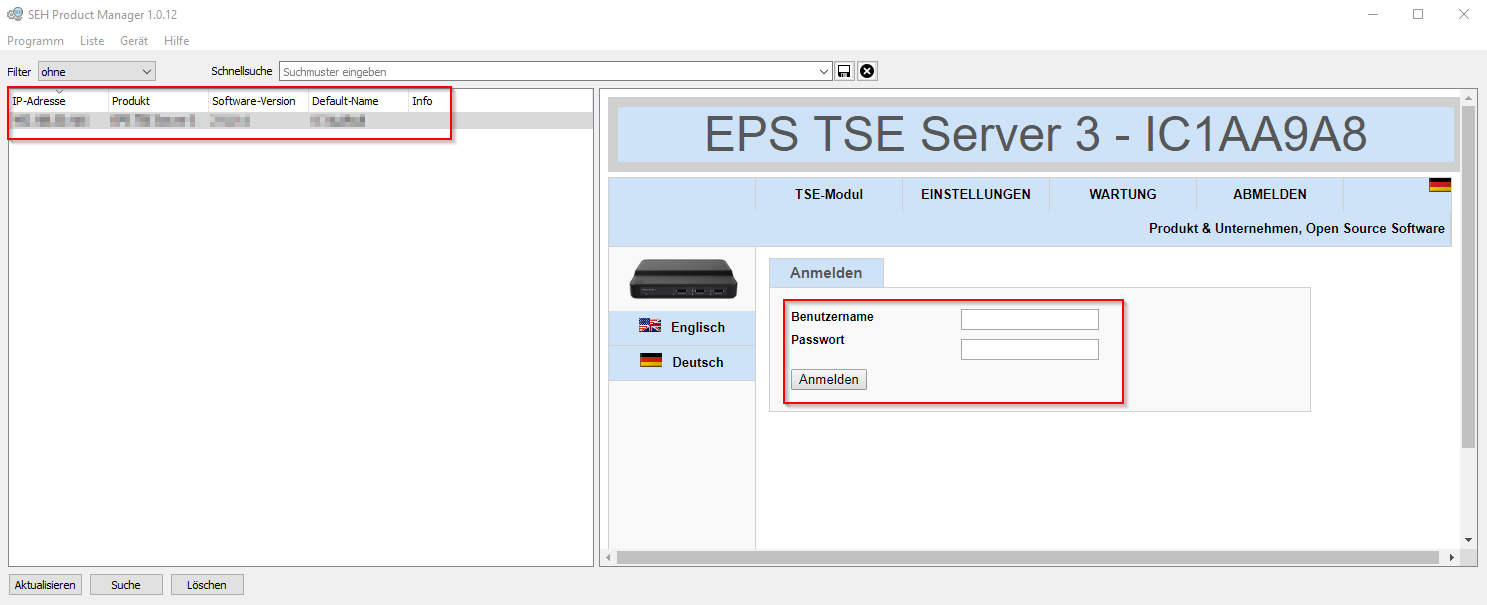This screenshot has width=1487, height=605.
Task: Go to the EINSTELLUNGEN tab
Action: pos(975,194)
